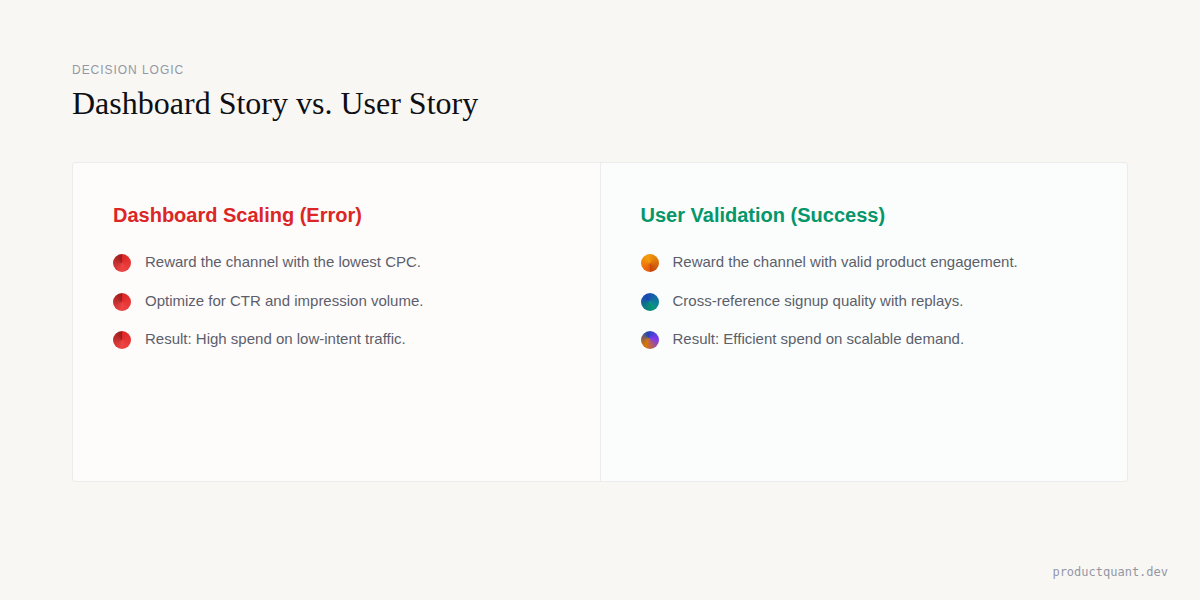Click the 'DECISION LOGIC' label
This screenshot has height=600, width=1200.
pos(128,70)
